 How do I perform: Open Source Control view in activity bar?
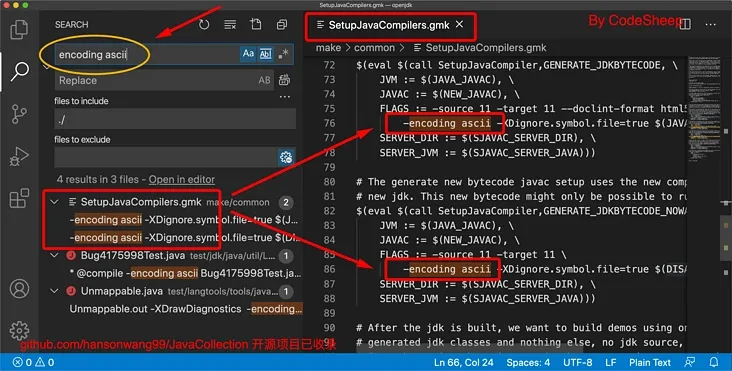19,114
